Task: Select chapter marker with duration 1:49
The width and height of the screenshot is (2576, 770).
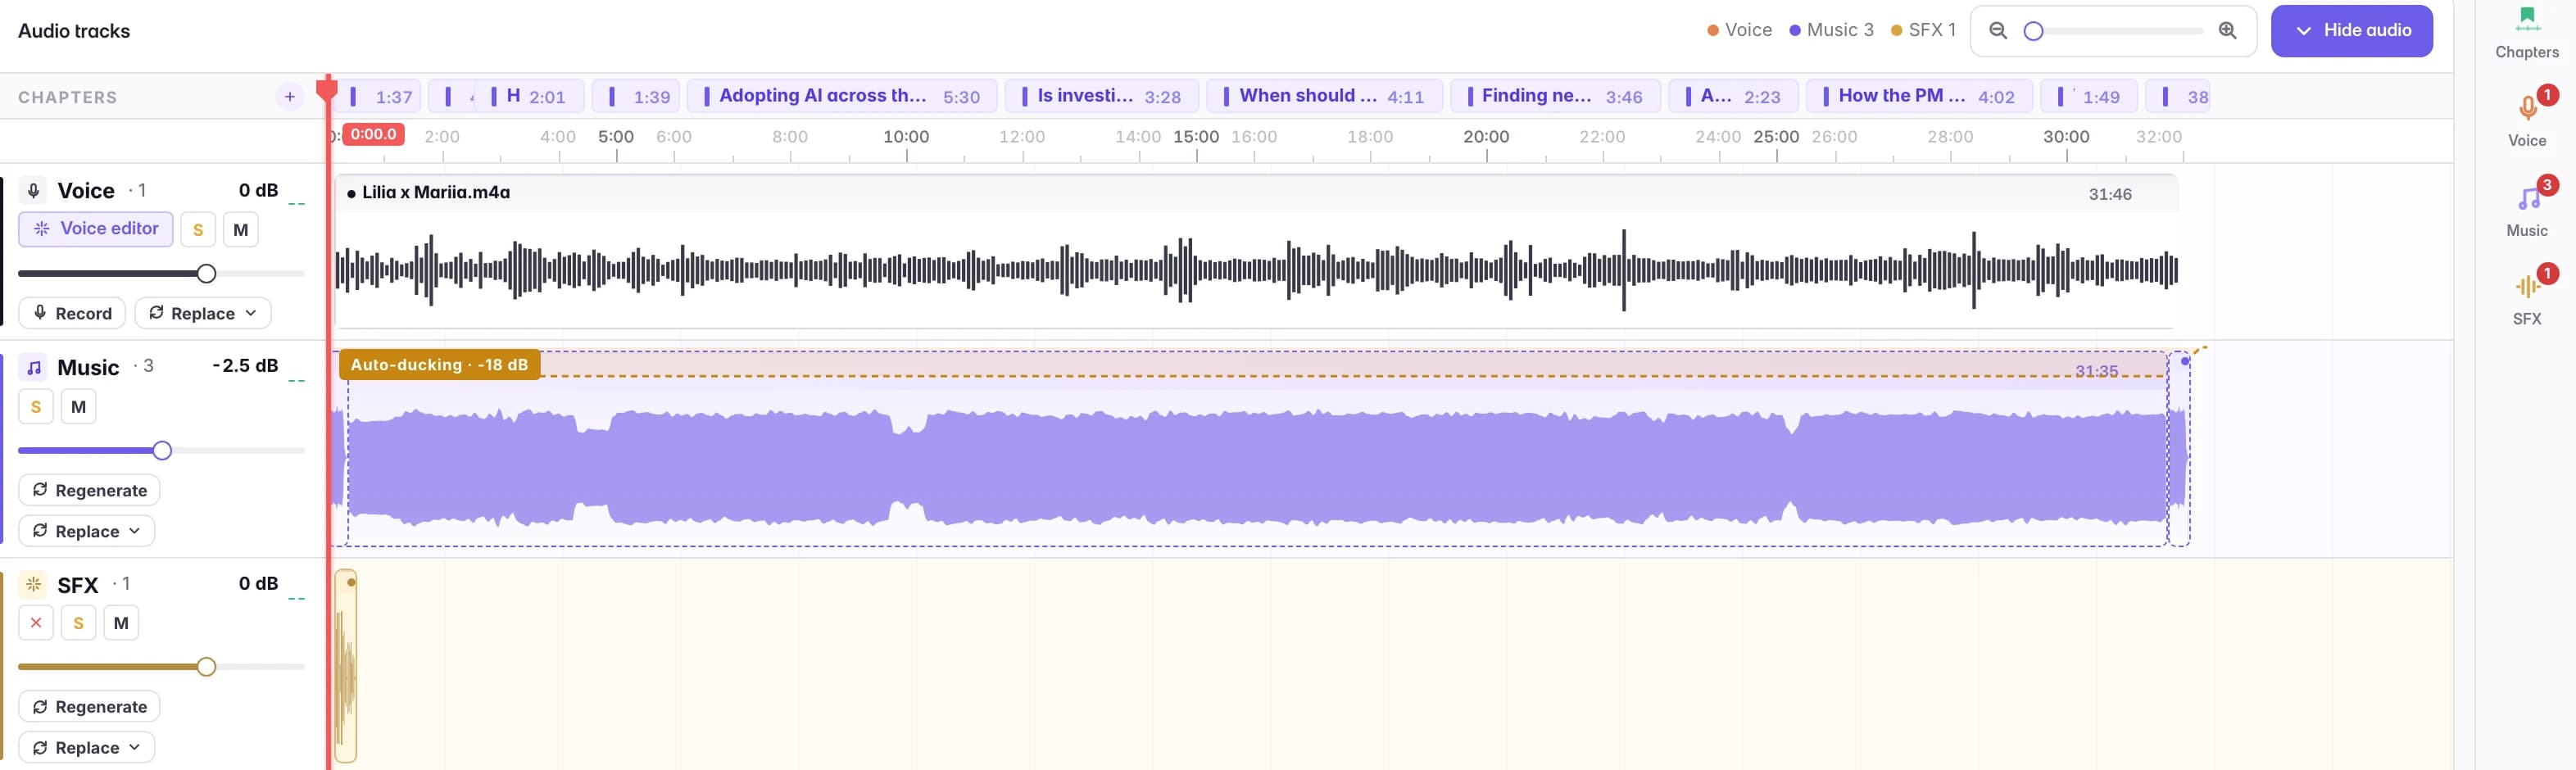Action: click(x=2089, y=96)
